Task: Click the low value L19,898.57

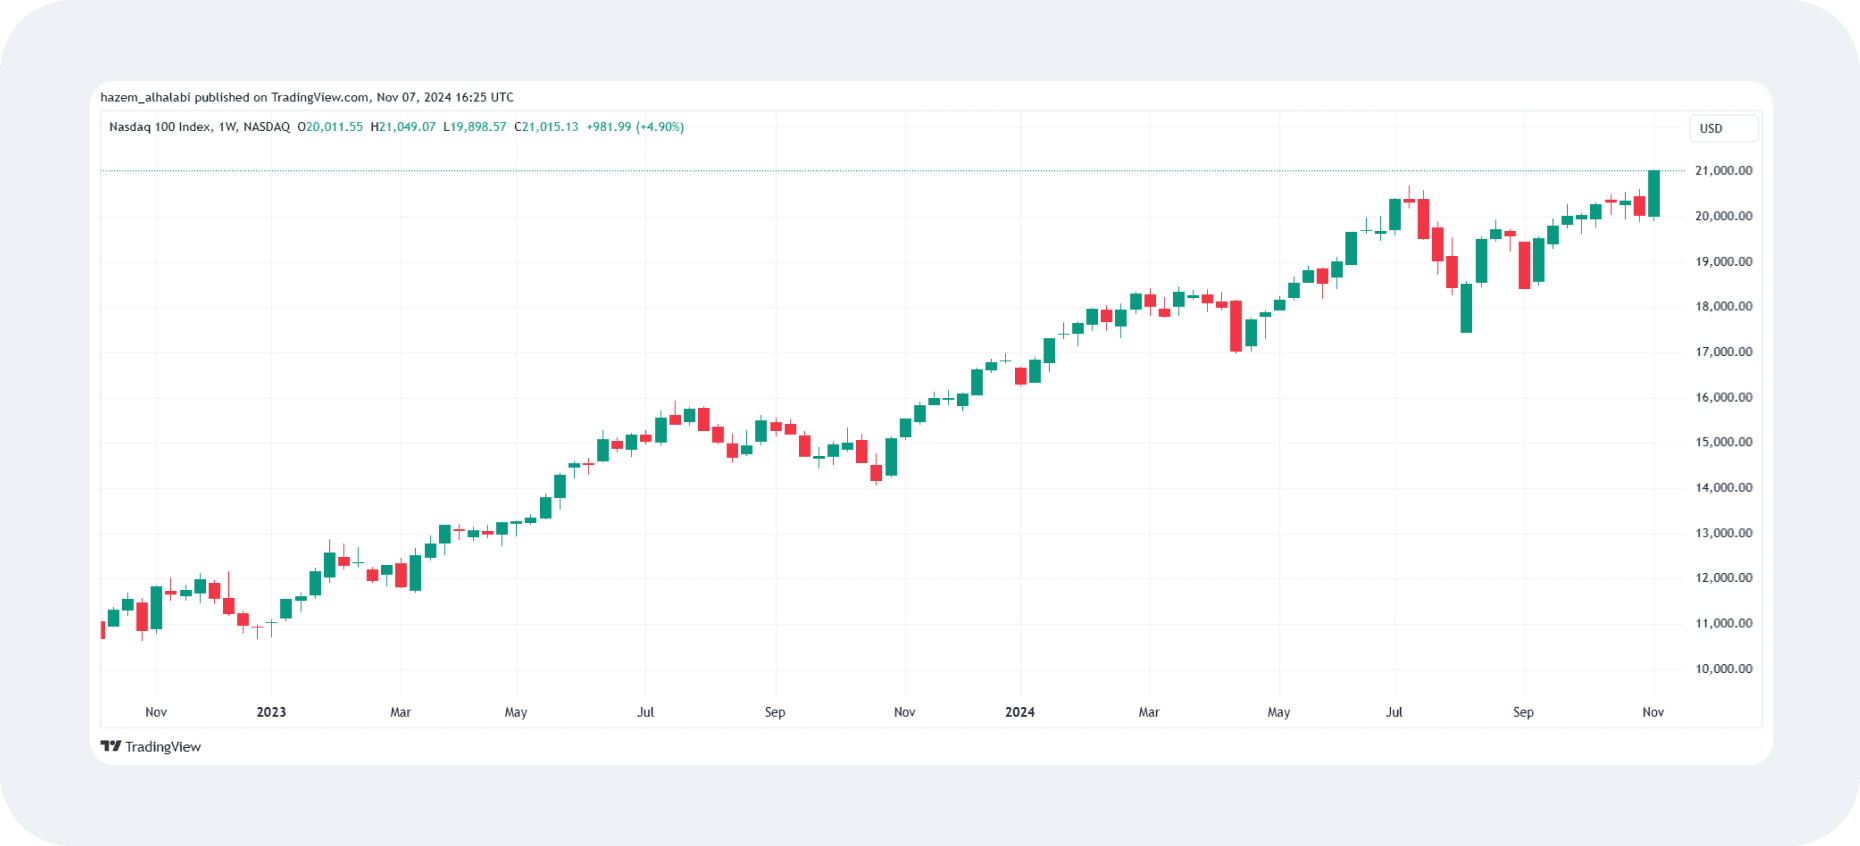Action: pos(474,127)
